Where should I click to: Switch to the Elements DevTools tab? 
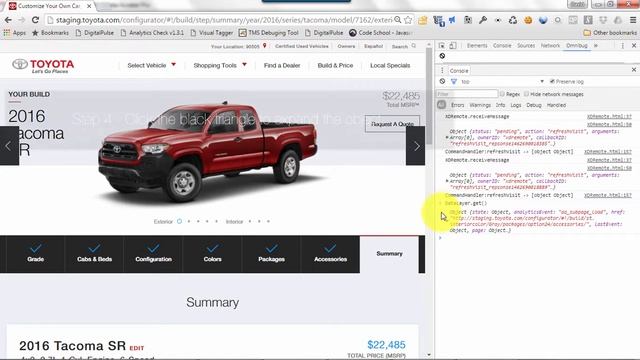click(x=477, y=46)
